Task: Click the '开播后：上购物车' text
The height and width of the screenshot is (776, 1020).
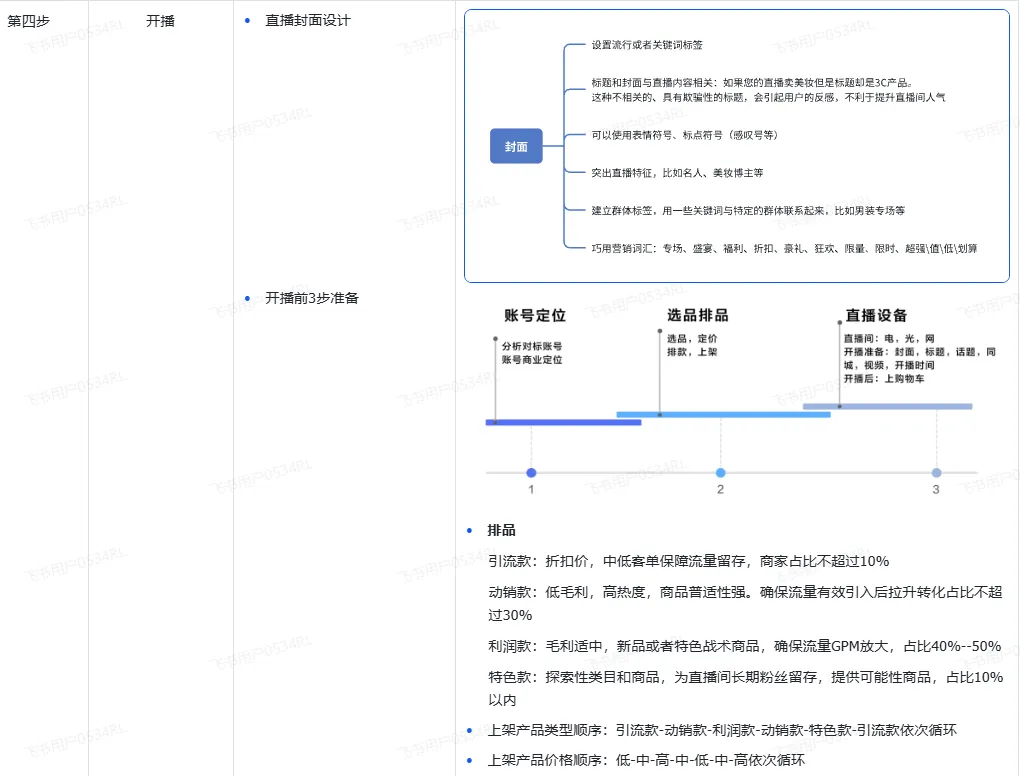Action: 884,379
